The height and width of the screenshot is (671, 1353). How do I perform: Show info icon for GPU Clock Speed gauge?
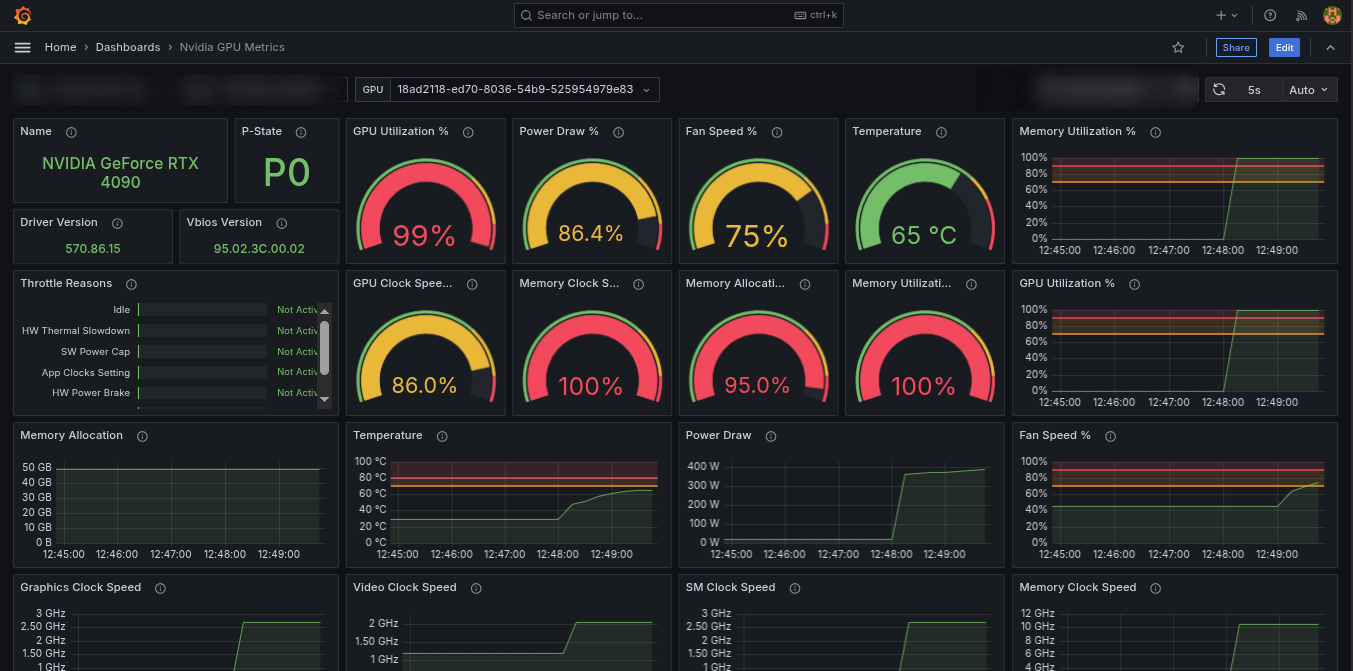click(x=472, y=284)
